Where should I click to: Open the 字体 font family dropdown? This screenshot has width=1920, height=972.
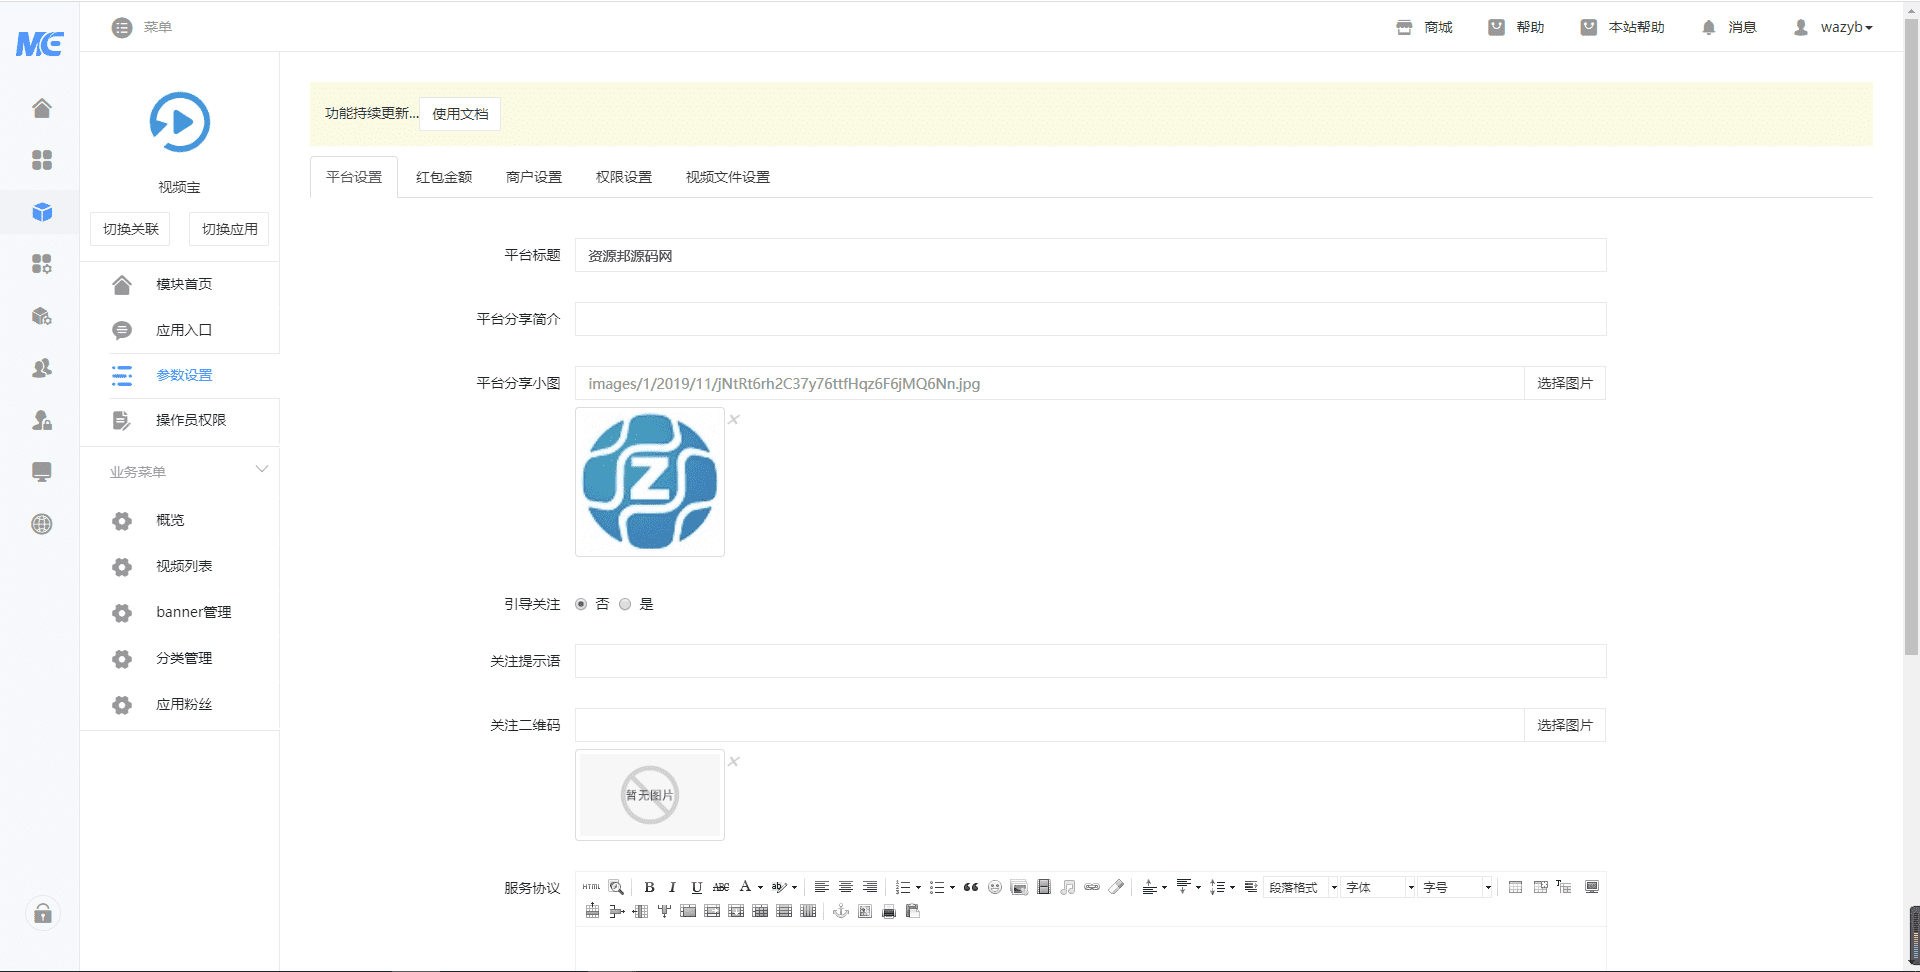coord(1379,887)
